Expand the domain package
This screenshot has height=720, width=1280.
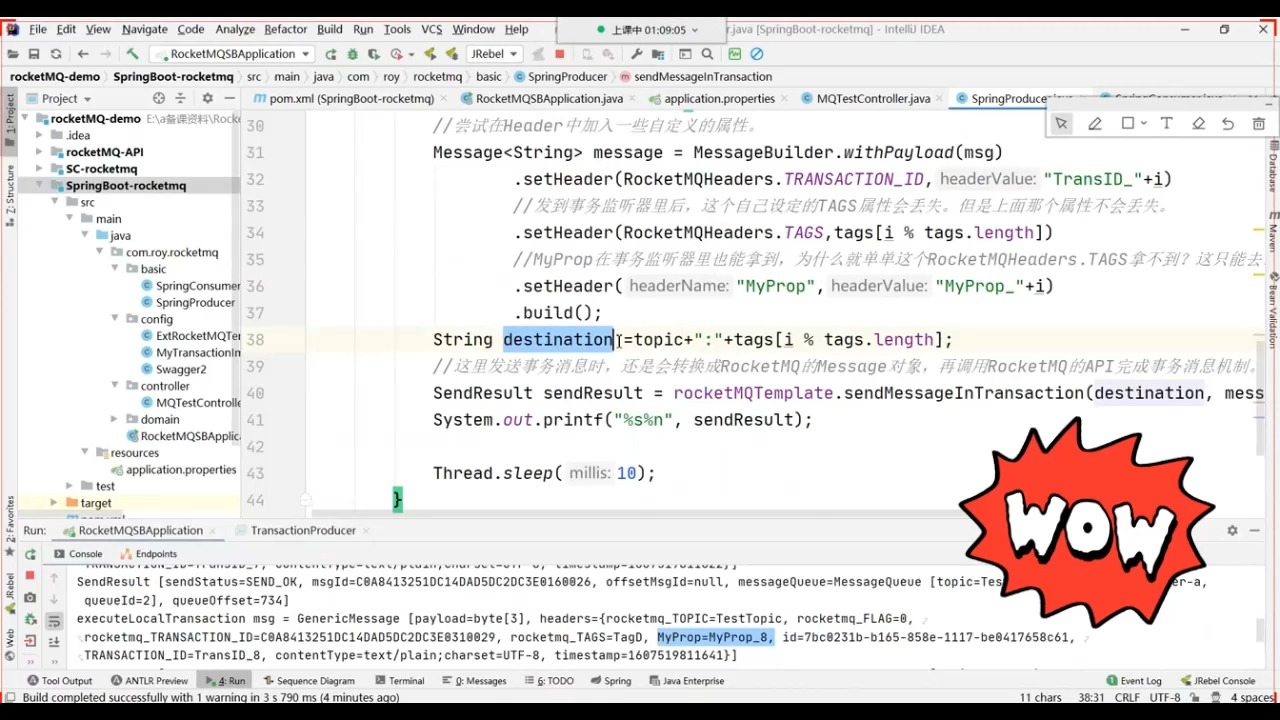click(115, 419)
